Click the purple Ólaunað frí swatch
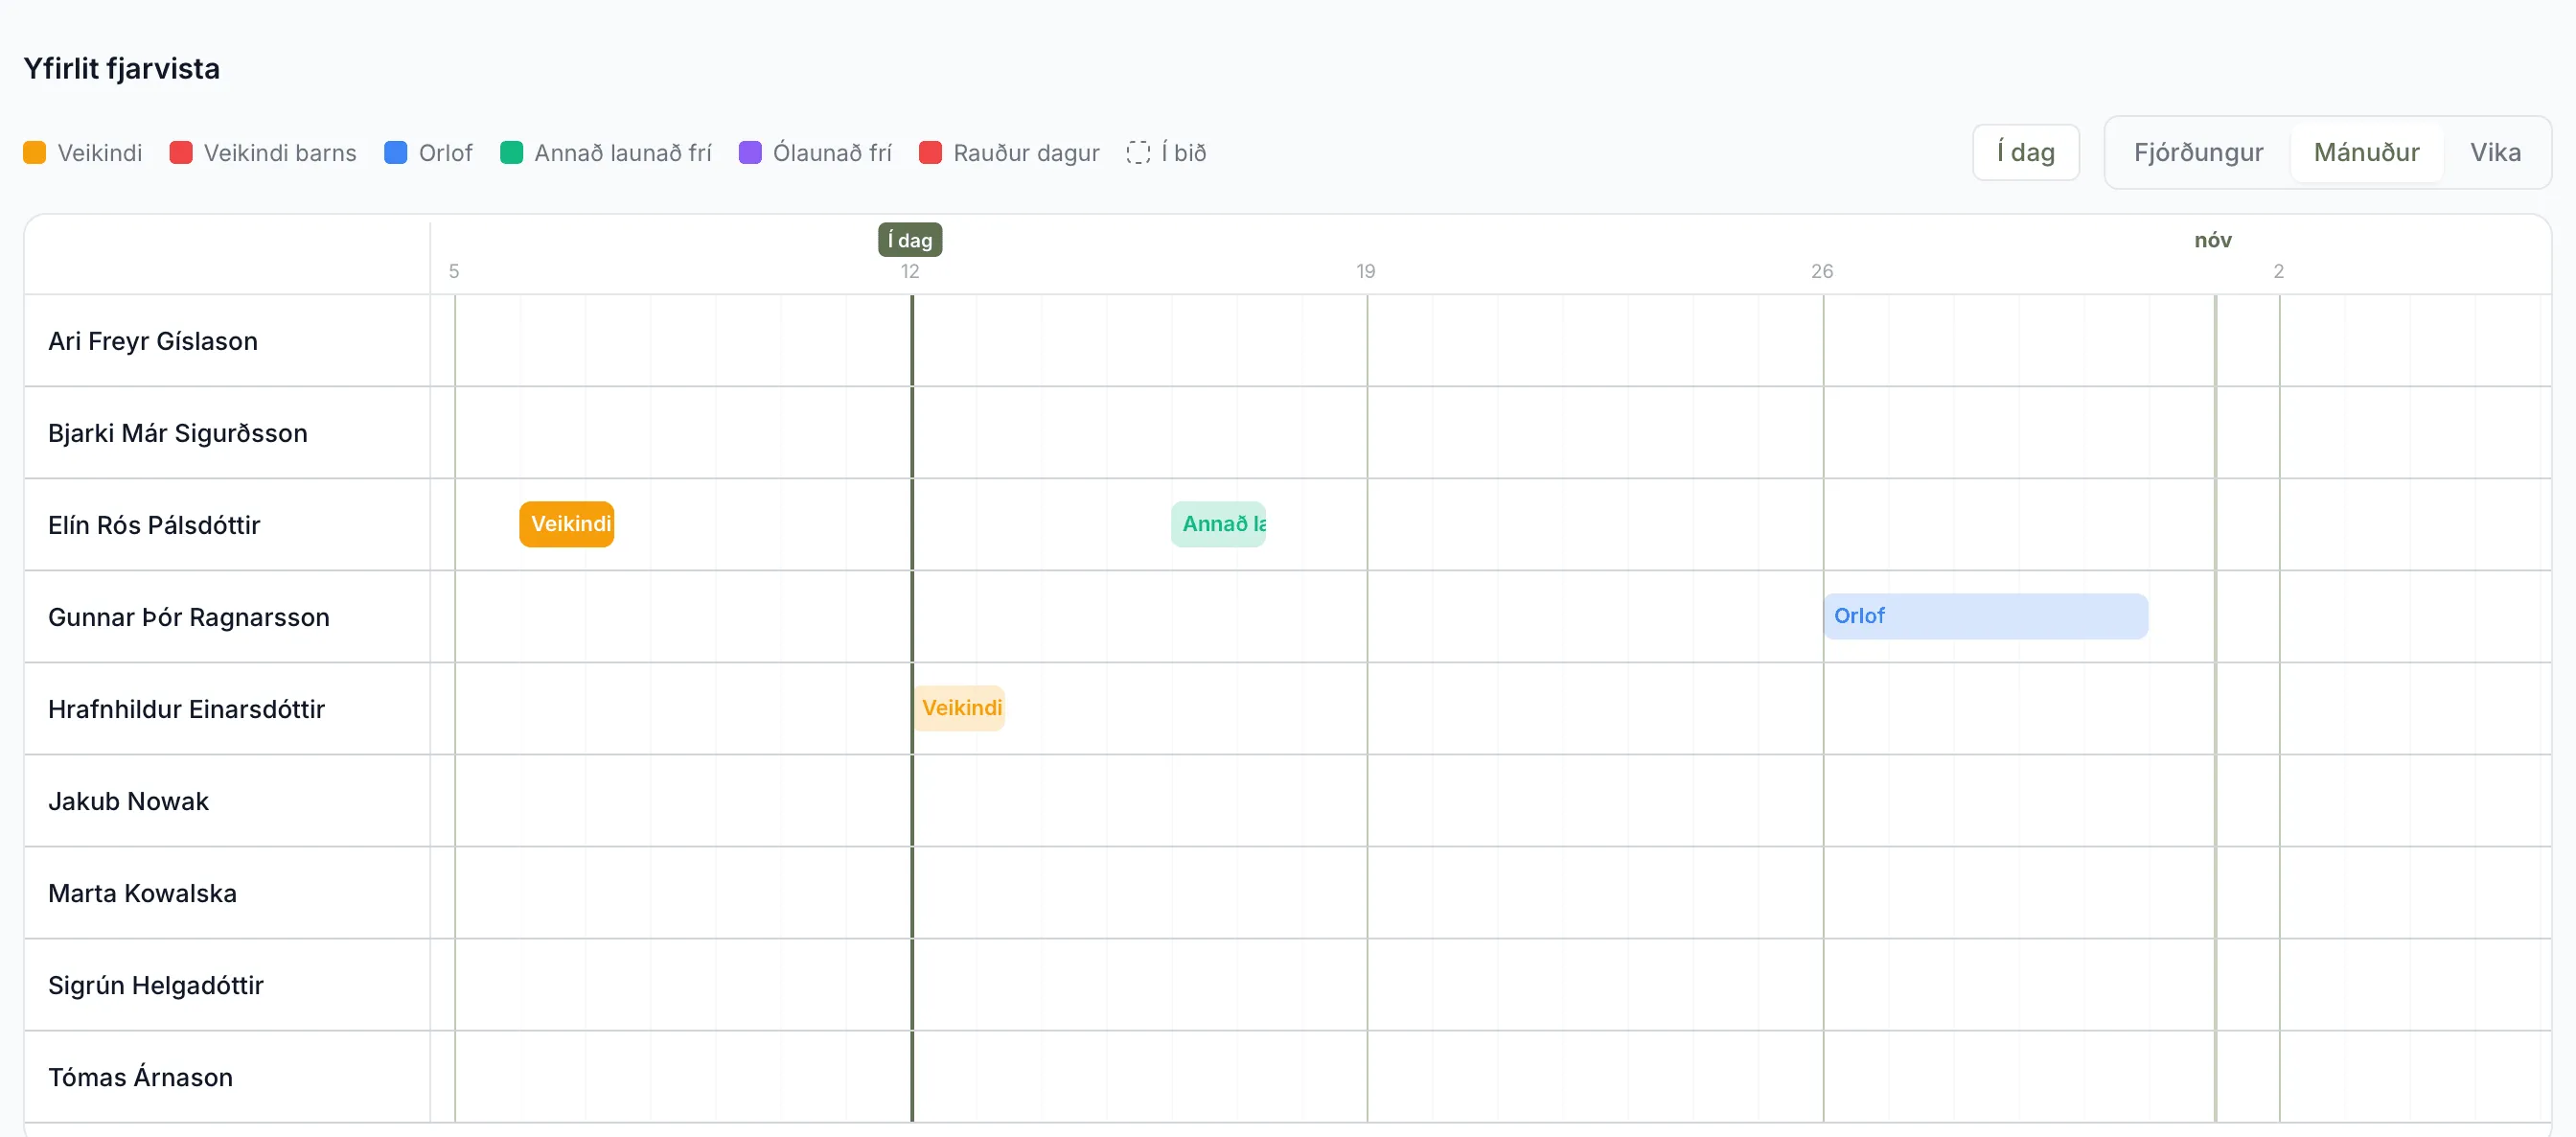2576x1137 pixels. click(x=750, y=152)
